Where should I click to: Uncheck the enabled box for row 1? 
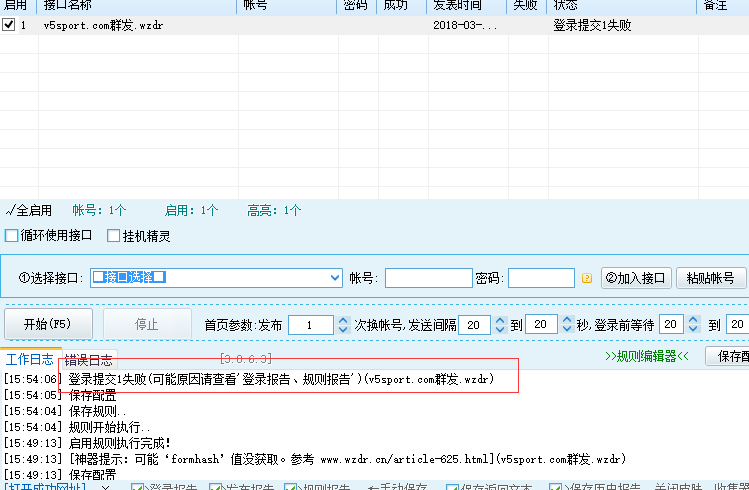[x=9, y=26]
